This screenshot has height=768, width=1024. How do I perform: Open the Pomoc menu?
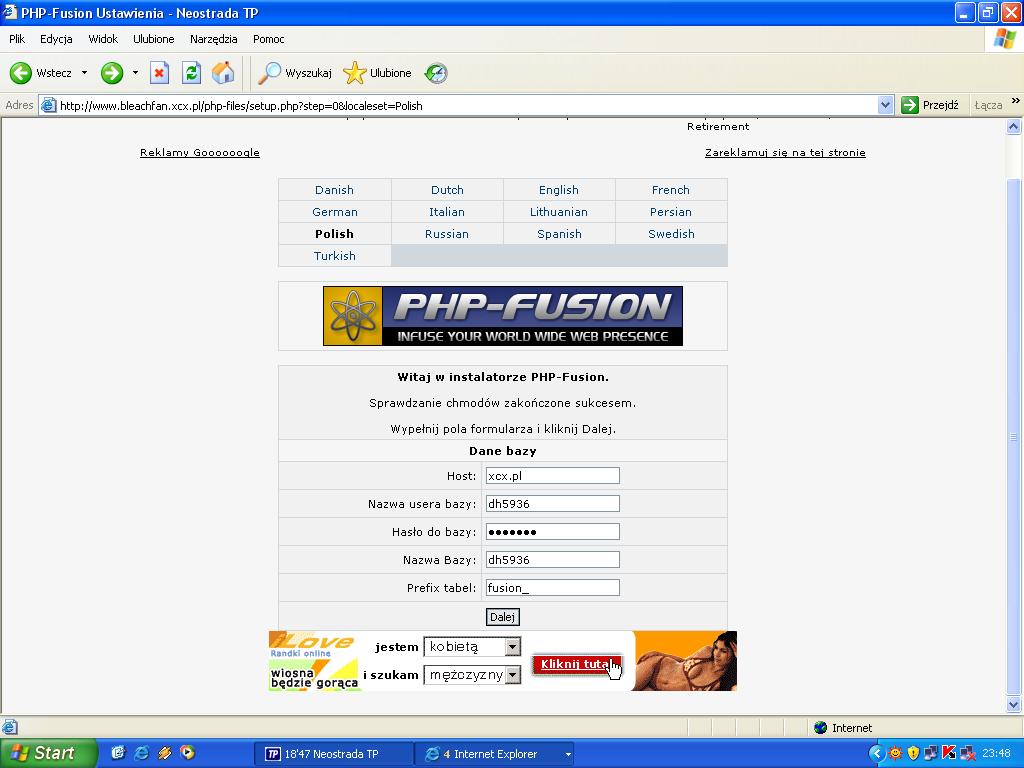coord(268,39)
